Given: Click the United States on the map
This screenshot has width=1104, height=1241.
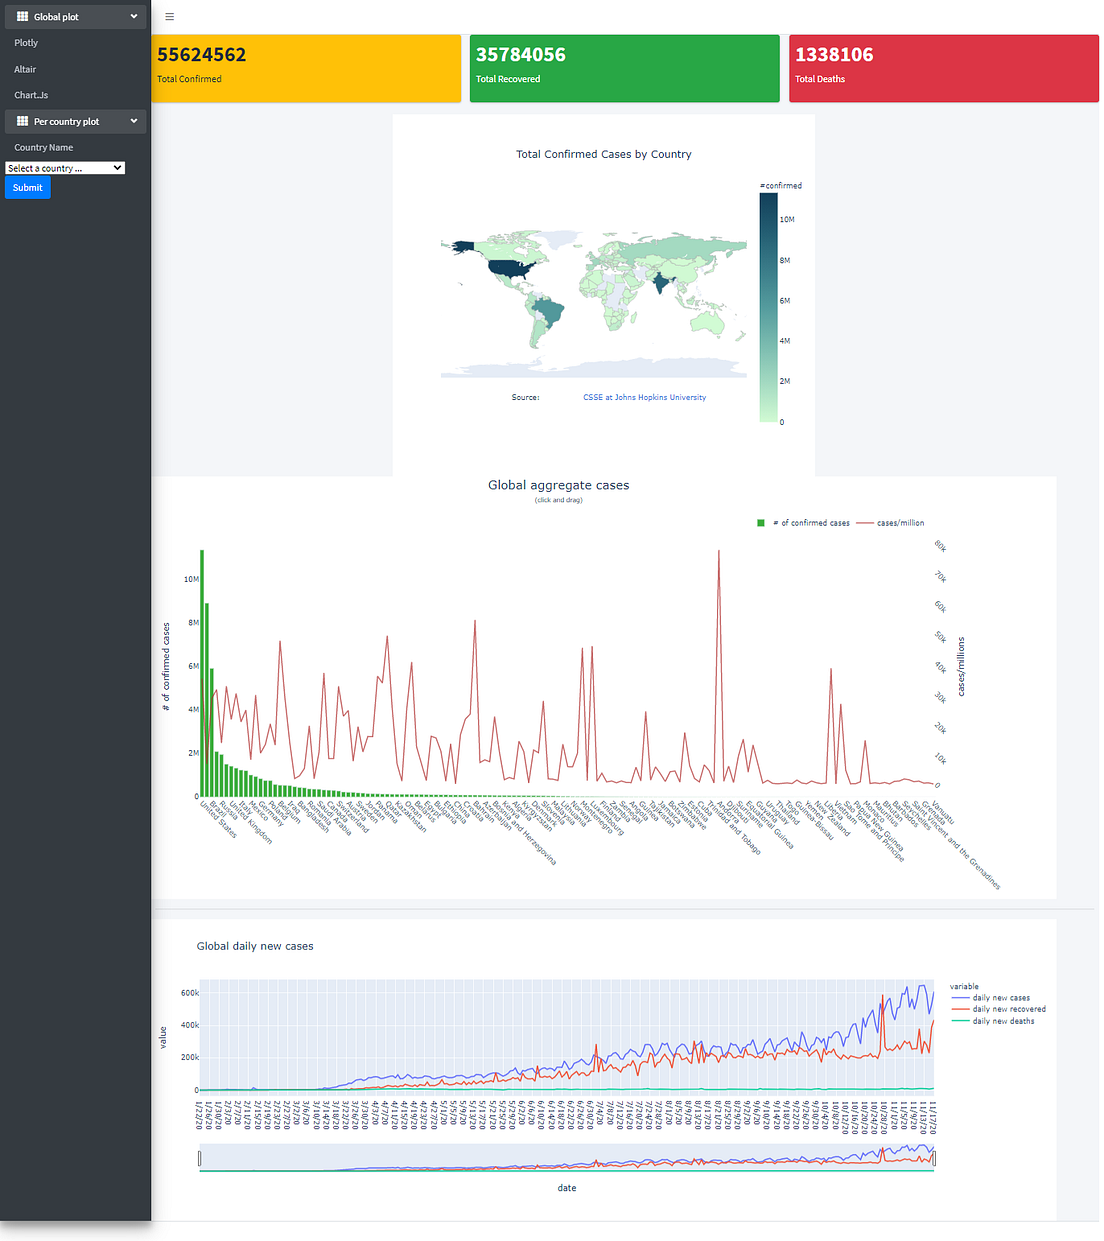Looking at the screenshot, I should click(510, 267).
